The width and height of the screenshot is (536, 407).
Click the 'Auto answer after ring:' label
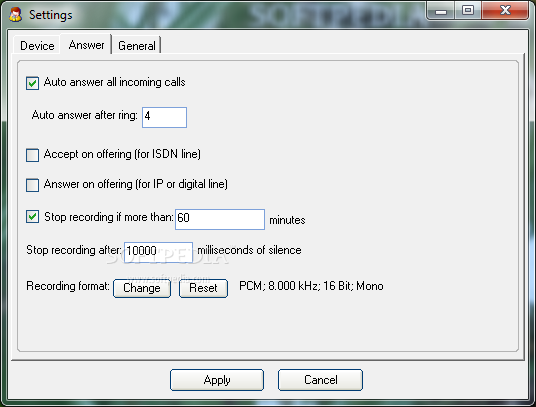tap(84, 115)
